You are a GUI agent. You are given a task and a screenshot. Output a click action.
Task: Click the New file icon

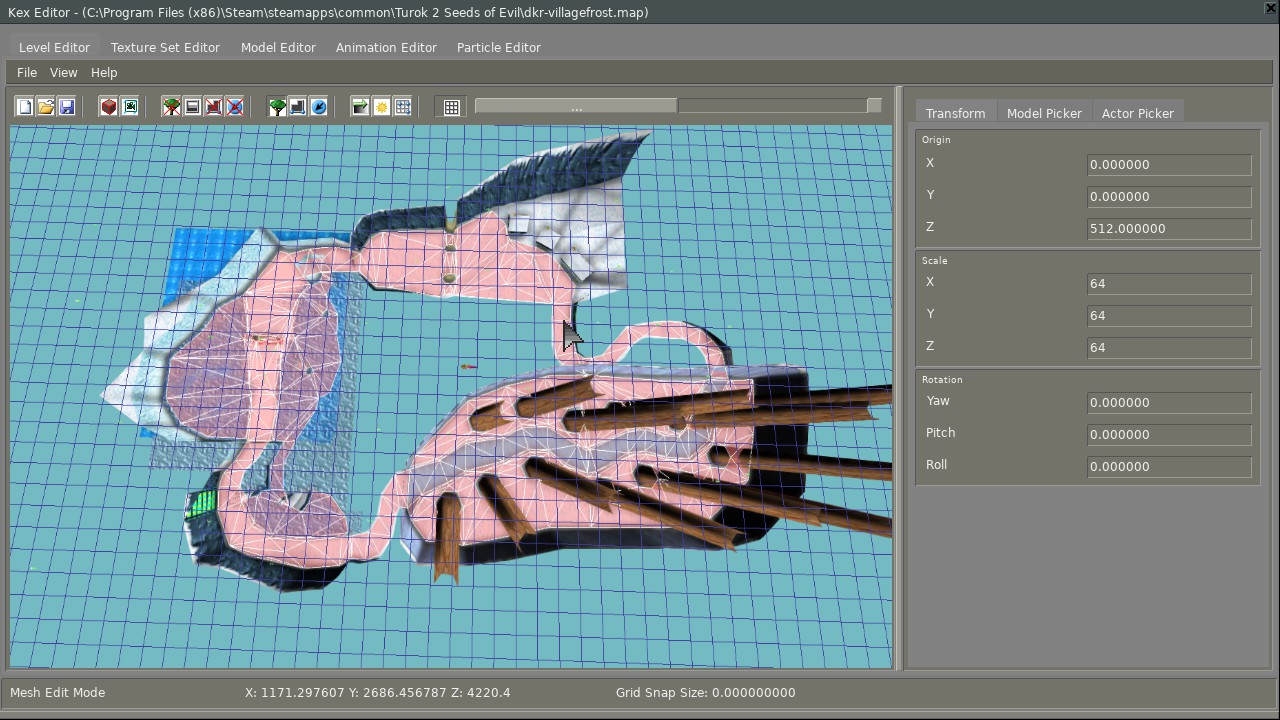pyautogui.click(x=25, y=107)
